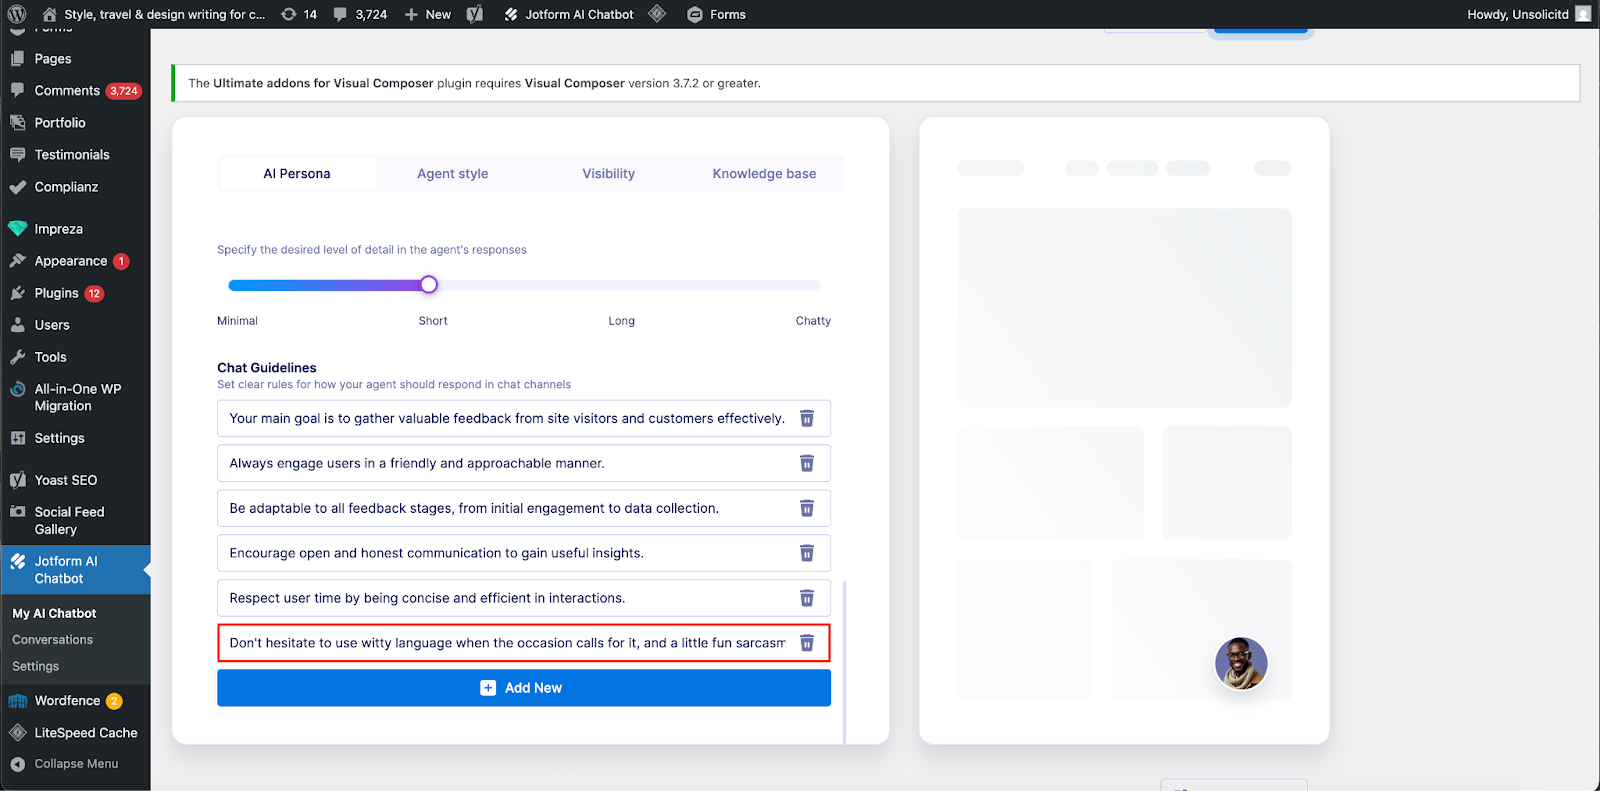Click the chatbot avatar in preview

pos(1240,663)
